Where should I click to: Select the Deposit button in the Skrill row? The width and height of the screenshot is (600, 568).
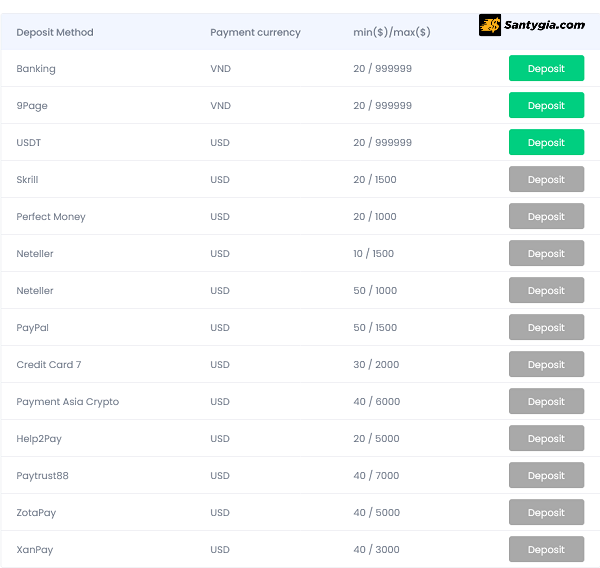tap(546, 180)
